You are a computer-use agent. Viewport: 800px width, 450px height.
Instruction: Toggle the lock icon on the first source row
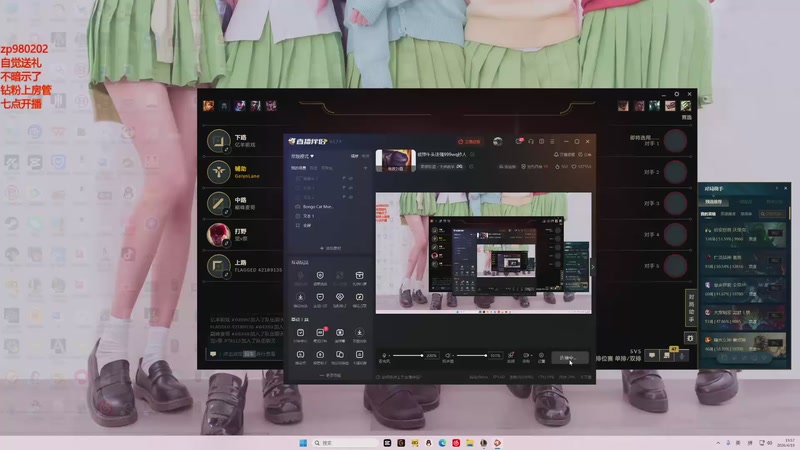tap(344, 179)
